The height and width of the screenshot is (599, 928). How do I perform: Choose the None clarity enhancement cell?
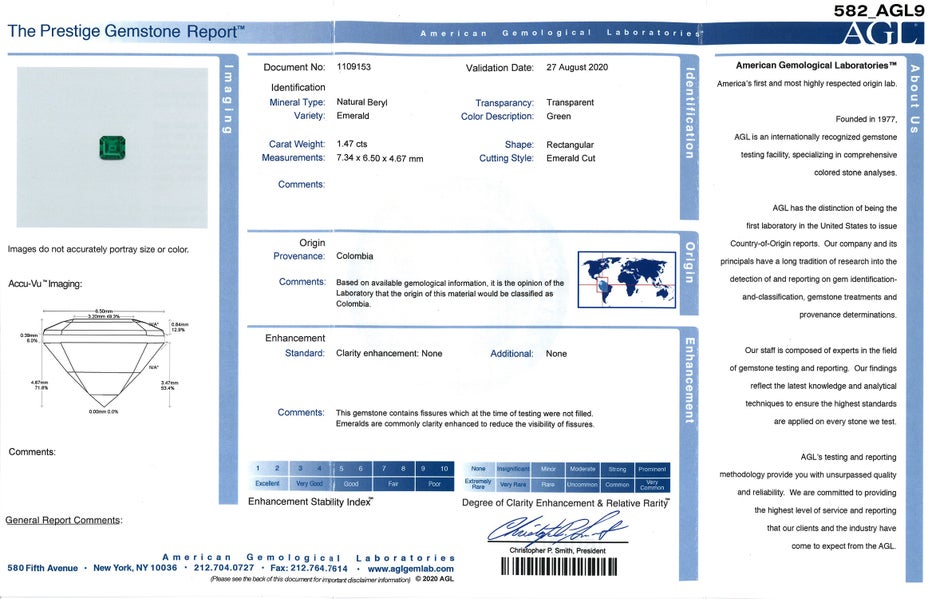478,468
